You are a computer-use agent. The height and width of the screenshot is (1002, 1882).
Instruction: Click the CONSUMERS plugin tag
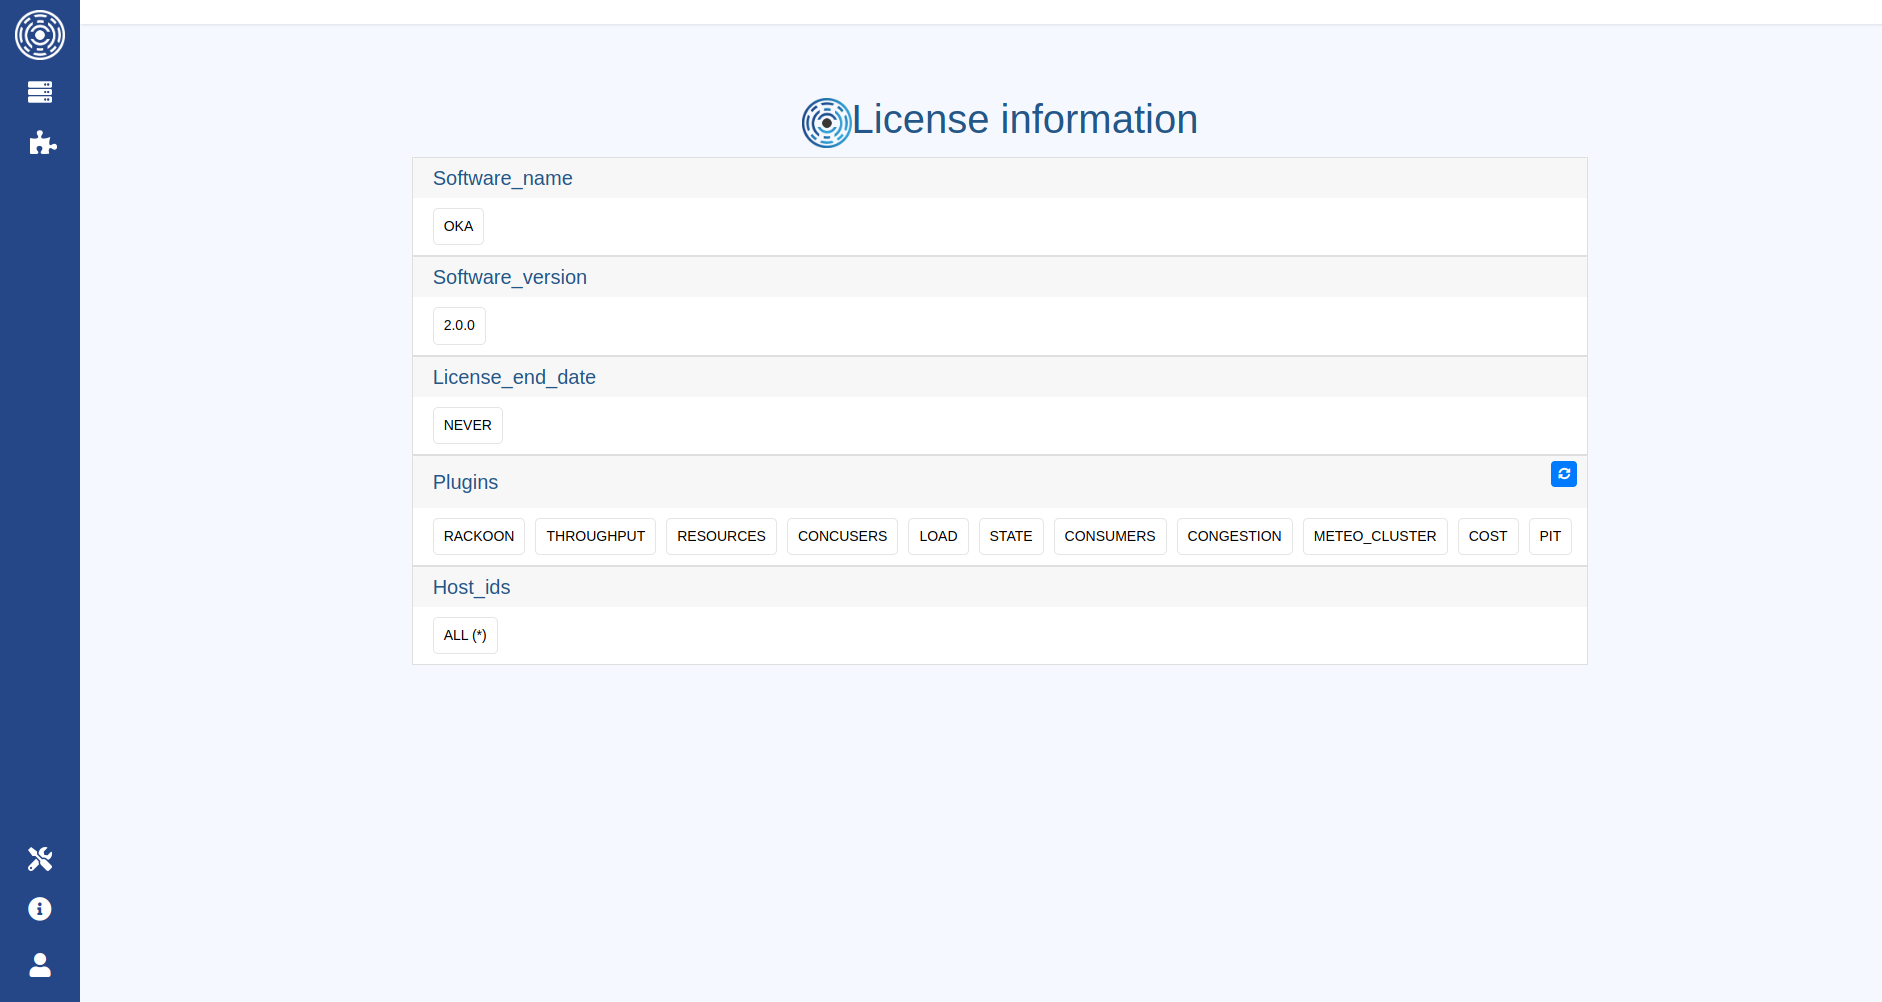[x=1110, y=537]
